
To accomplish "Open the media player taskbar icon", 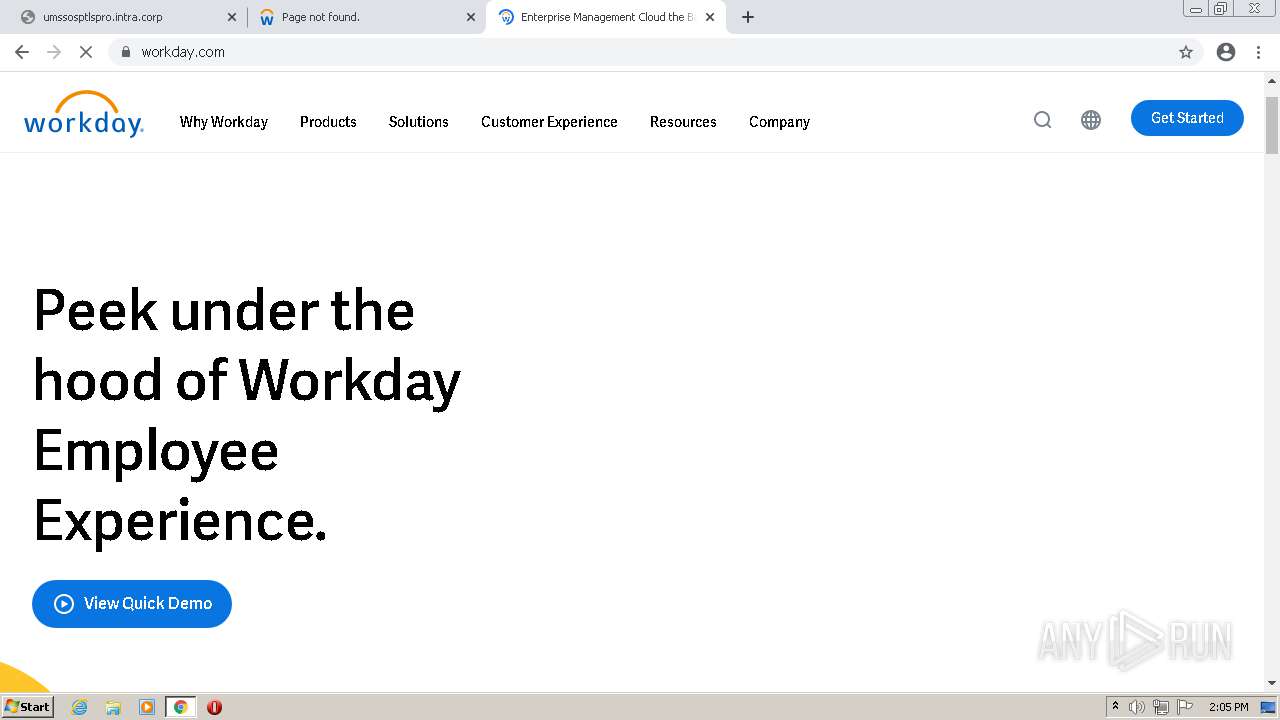I will coord(147,707).
